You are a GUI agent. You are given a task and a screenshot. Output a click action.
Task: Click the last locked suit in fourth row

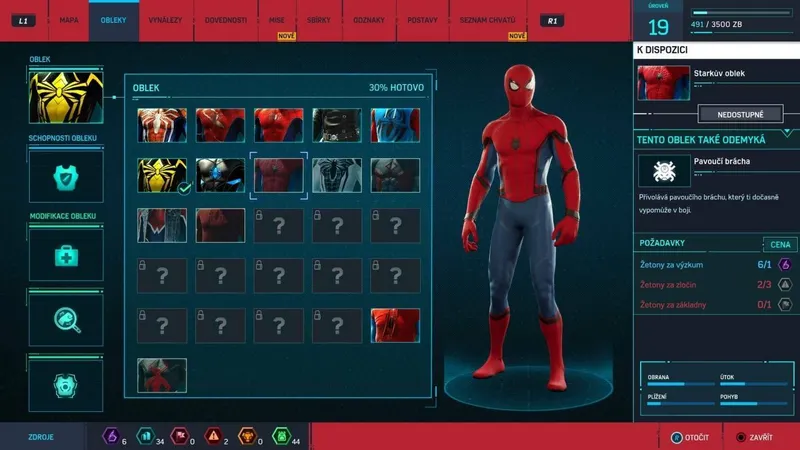(395, 276)
